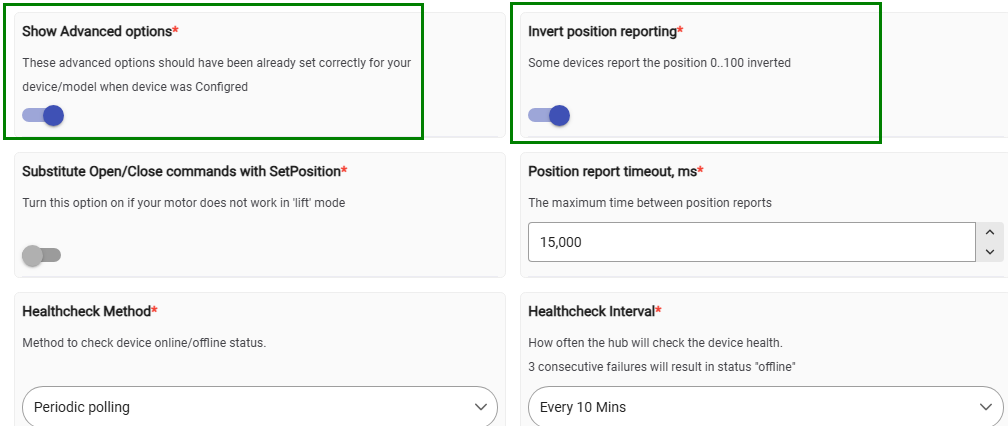
Task: Open the Every 10 Mins dropdown
Action: 766,406
